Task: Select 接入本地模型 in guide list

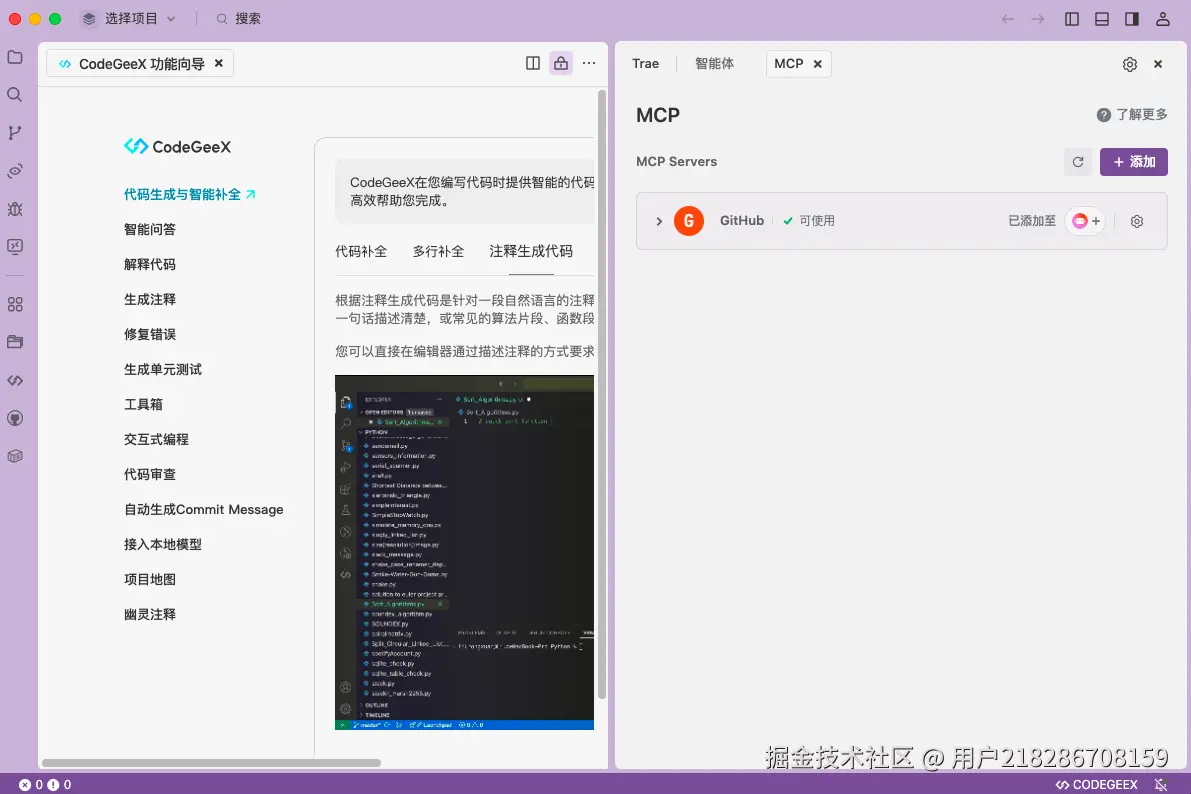Action: coord(163,544)
